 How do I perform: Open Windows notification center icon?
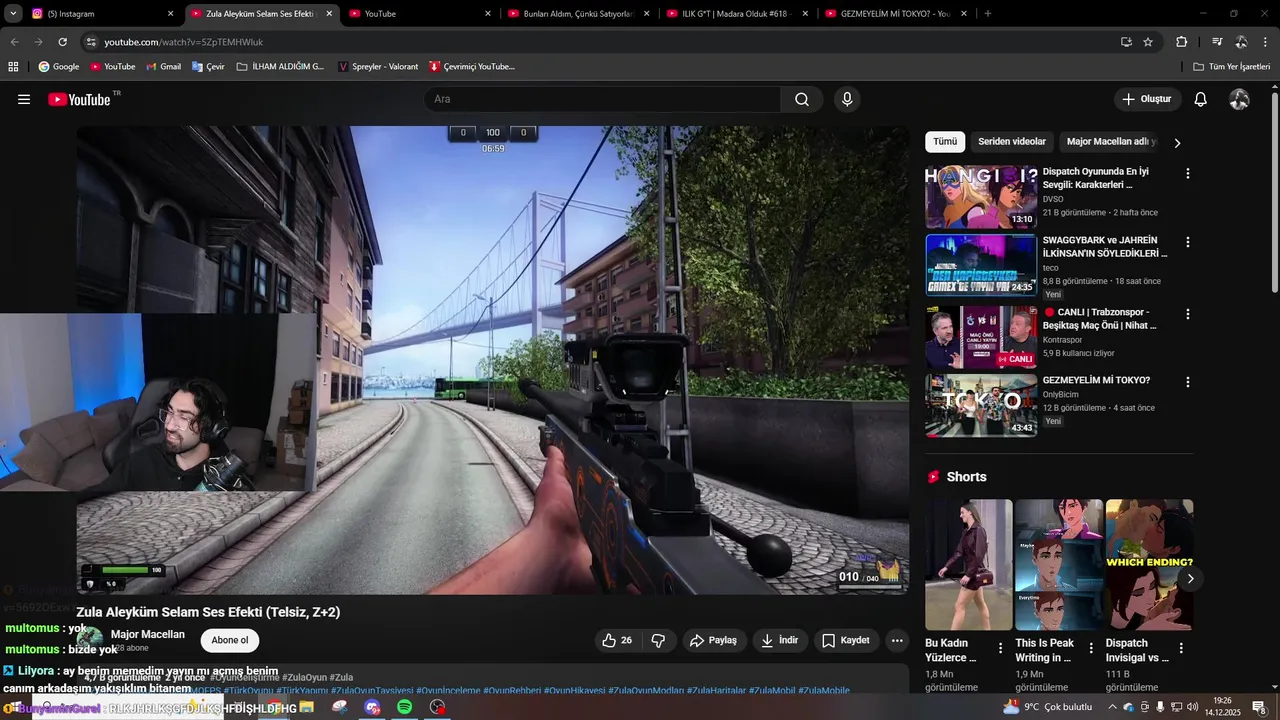pos(1259,707)
